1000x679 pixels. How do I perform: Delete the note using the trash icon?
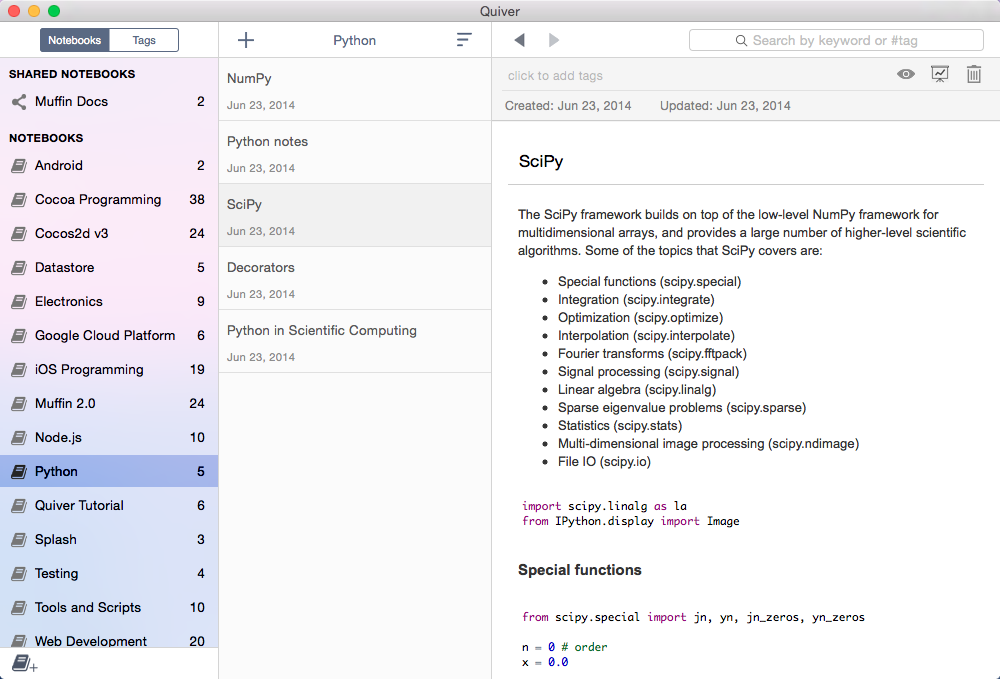[974, 74]
